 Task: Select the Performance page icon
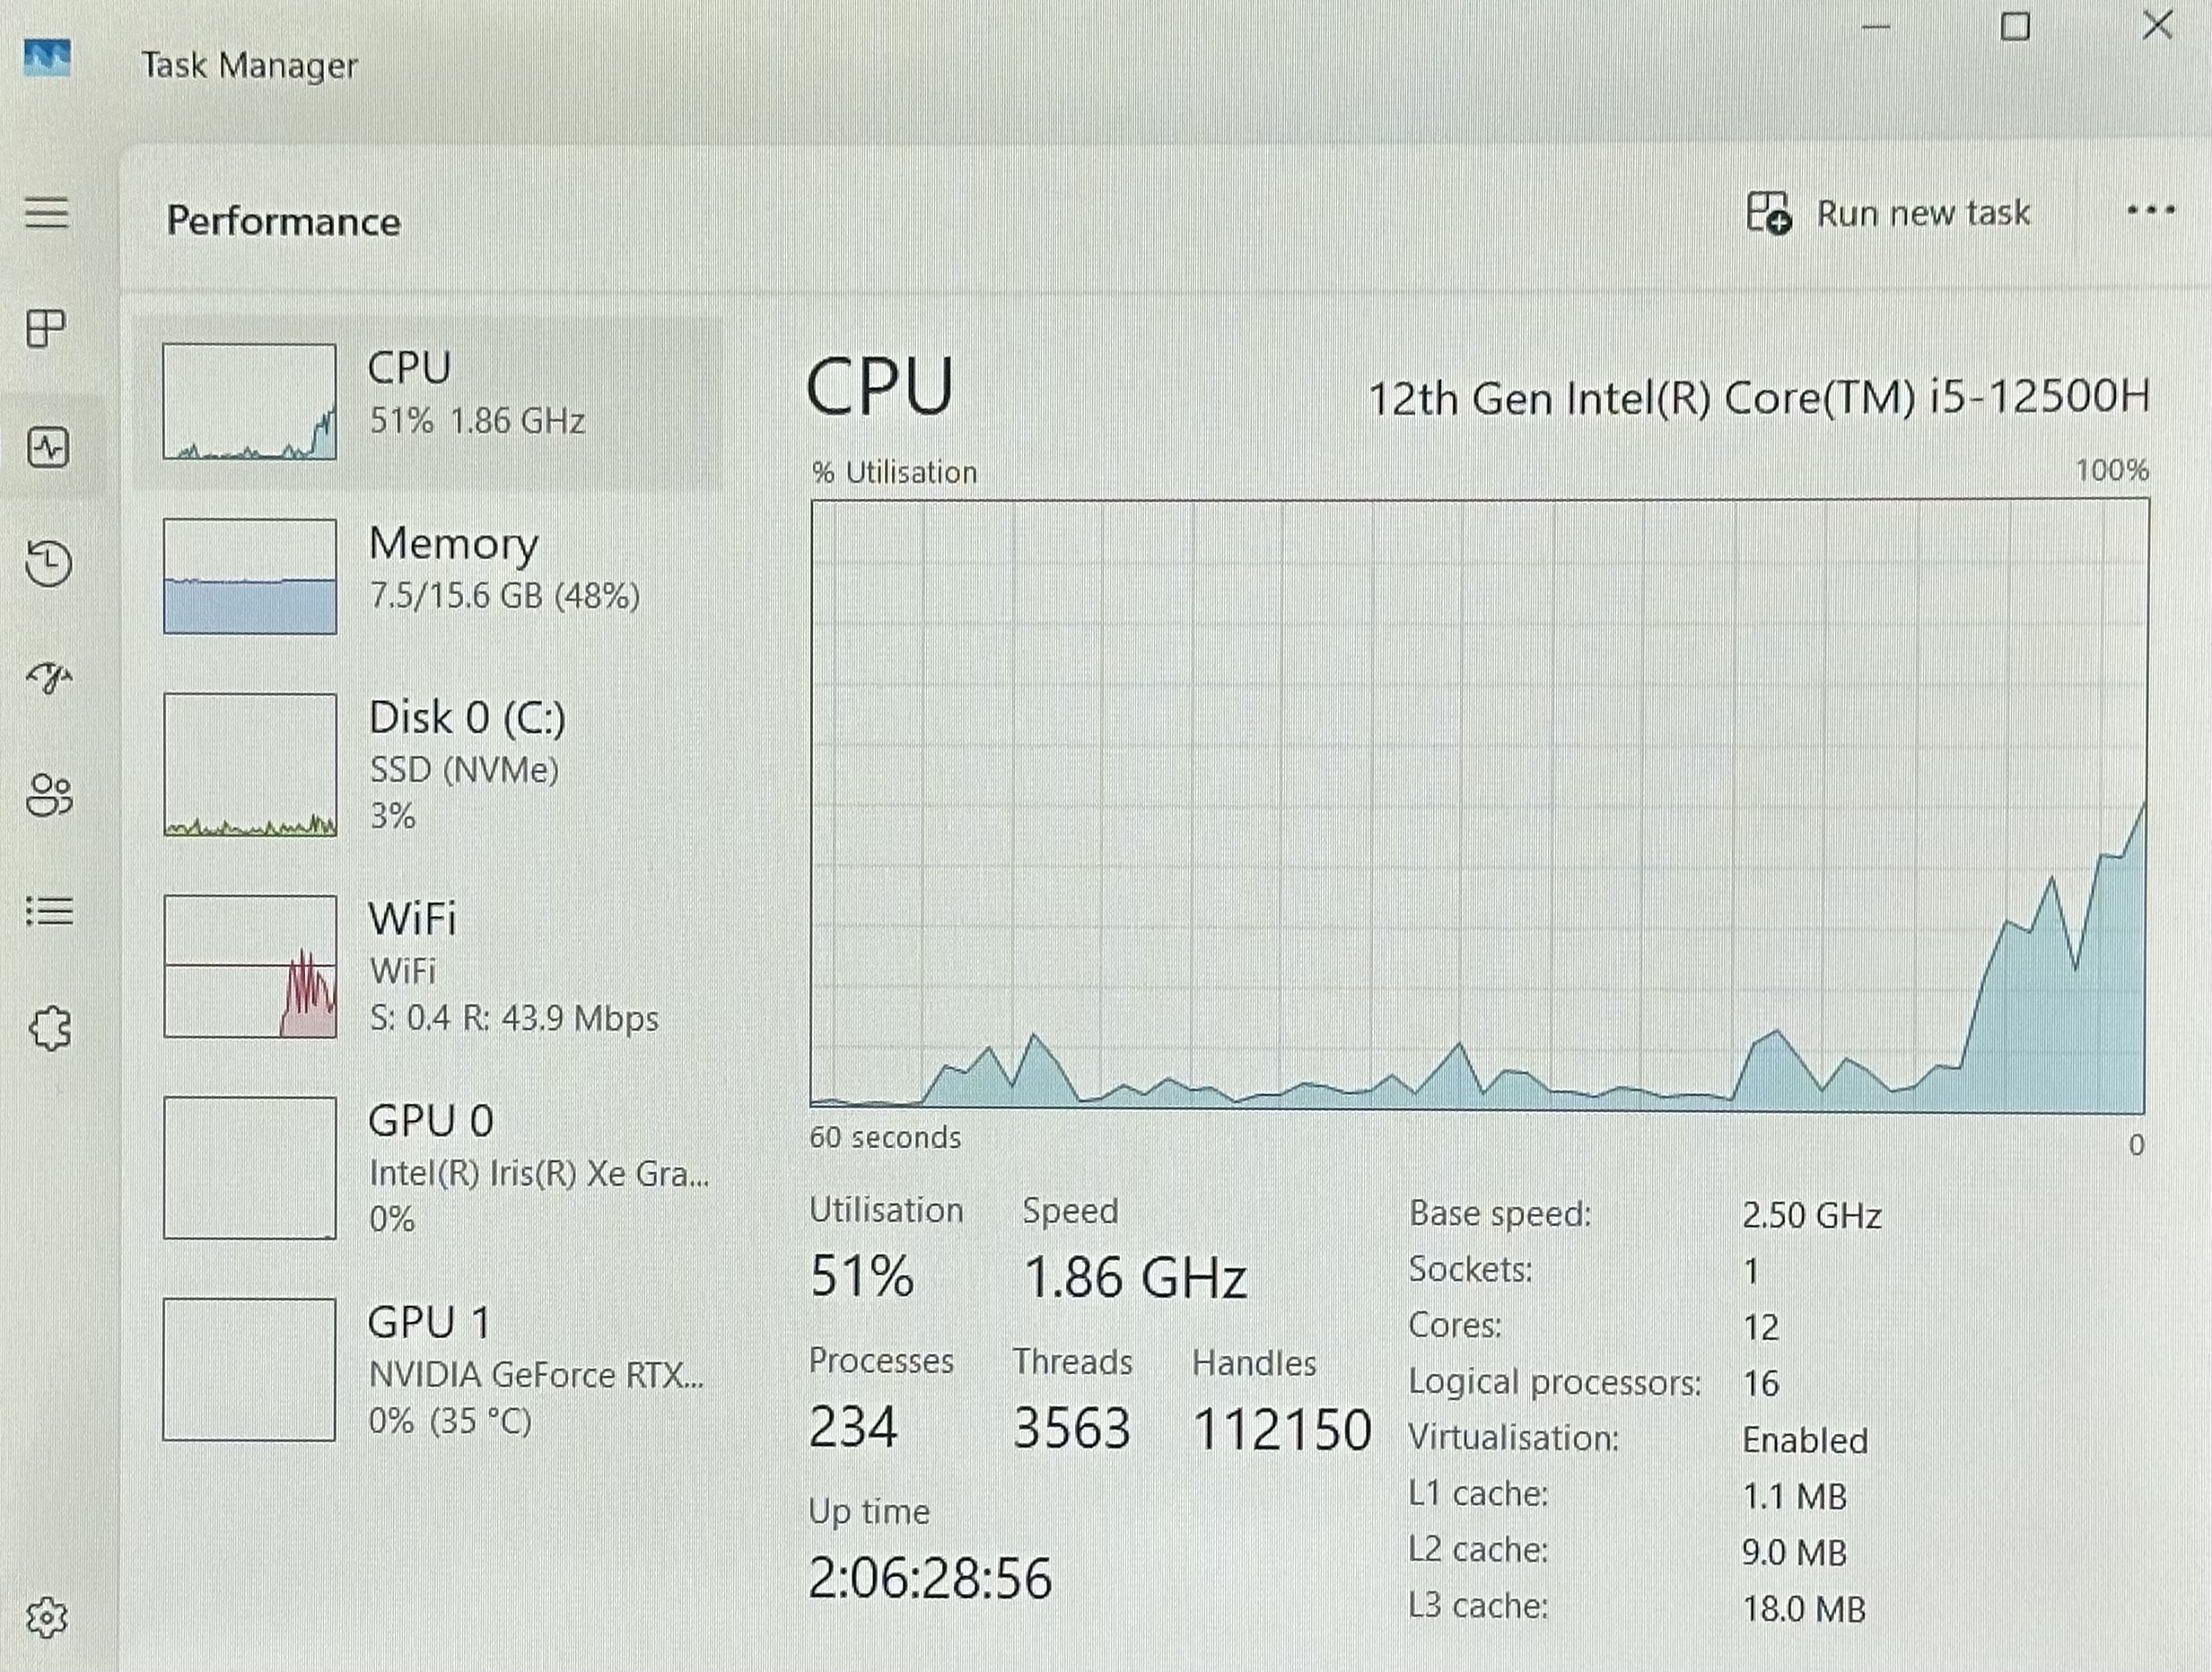(48, 447)
